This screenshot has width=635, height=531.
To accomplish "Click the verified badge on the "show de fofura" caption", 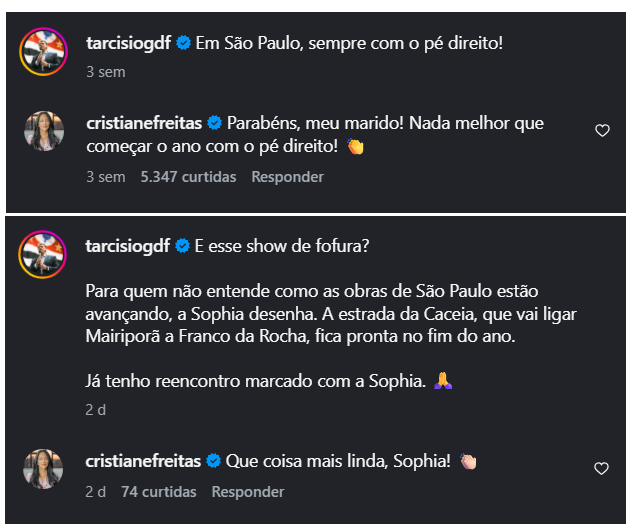I will coord(184,245).
